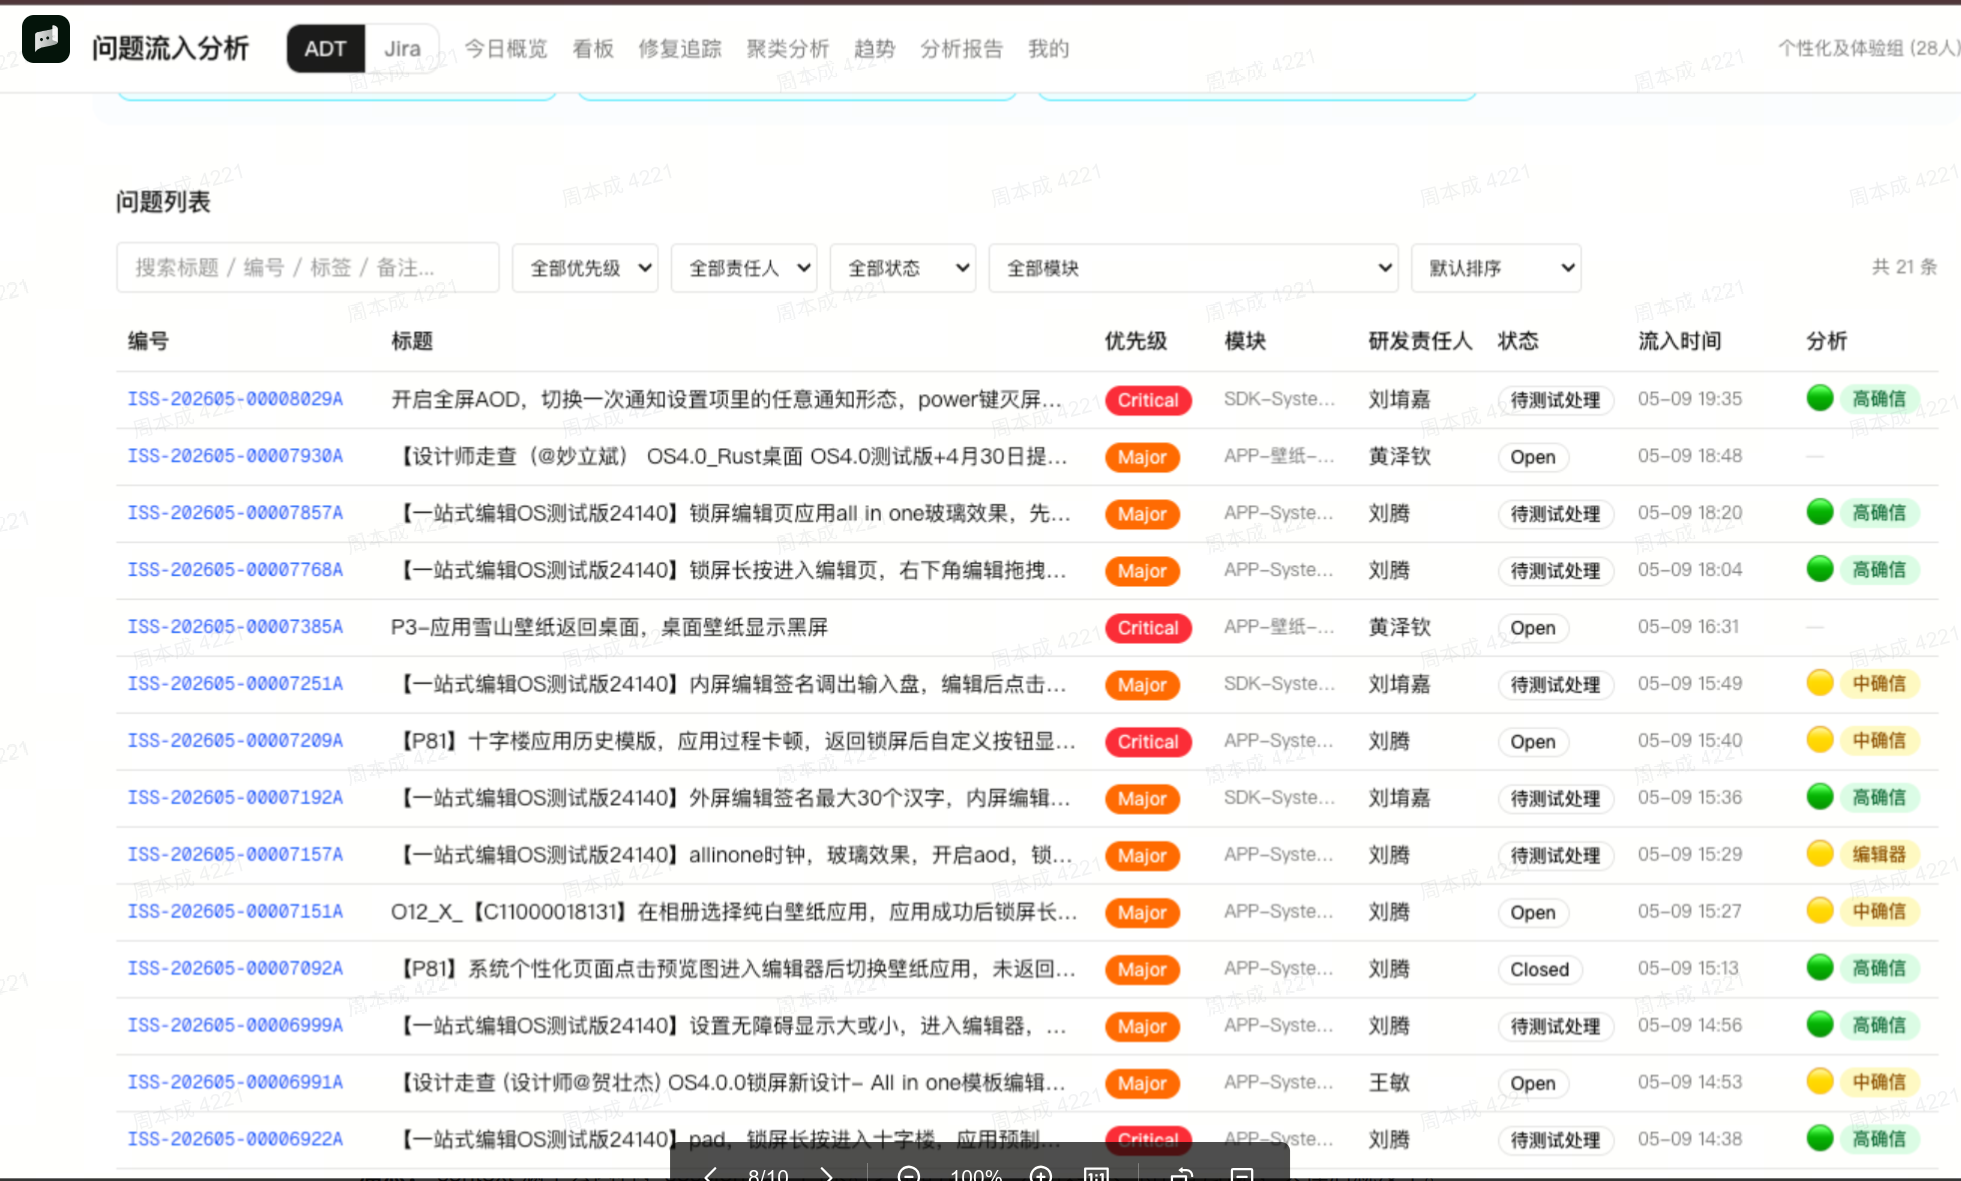Click title O12_X_【C11000018131】在相册选择纯白壁纸
Screen dimensions: 1961x1181
(734, 912)
